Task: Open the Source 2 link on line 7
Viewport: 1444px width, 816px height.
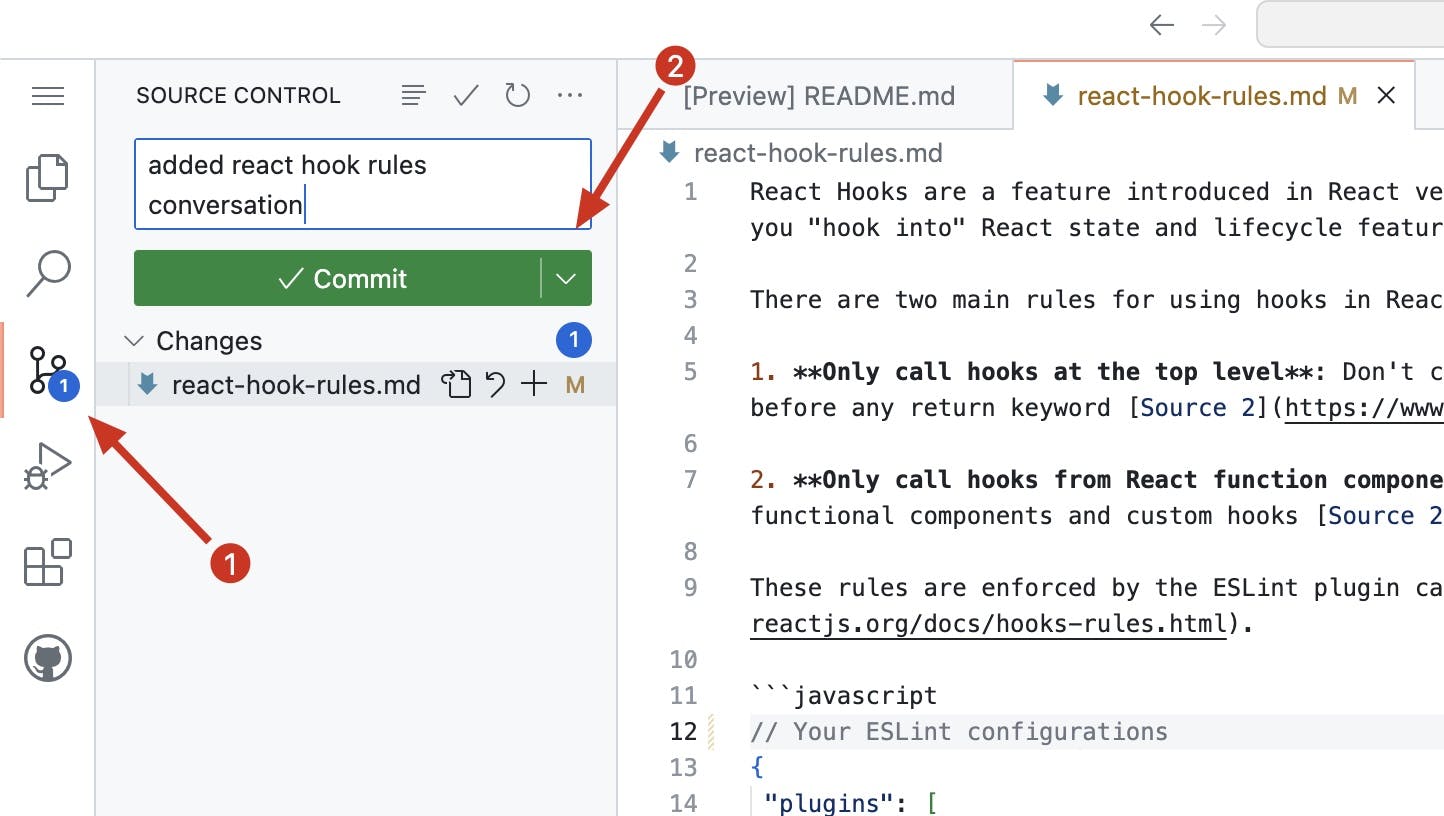Action: pyautogui.click(x=1385, y=516)
